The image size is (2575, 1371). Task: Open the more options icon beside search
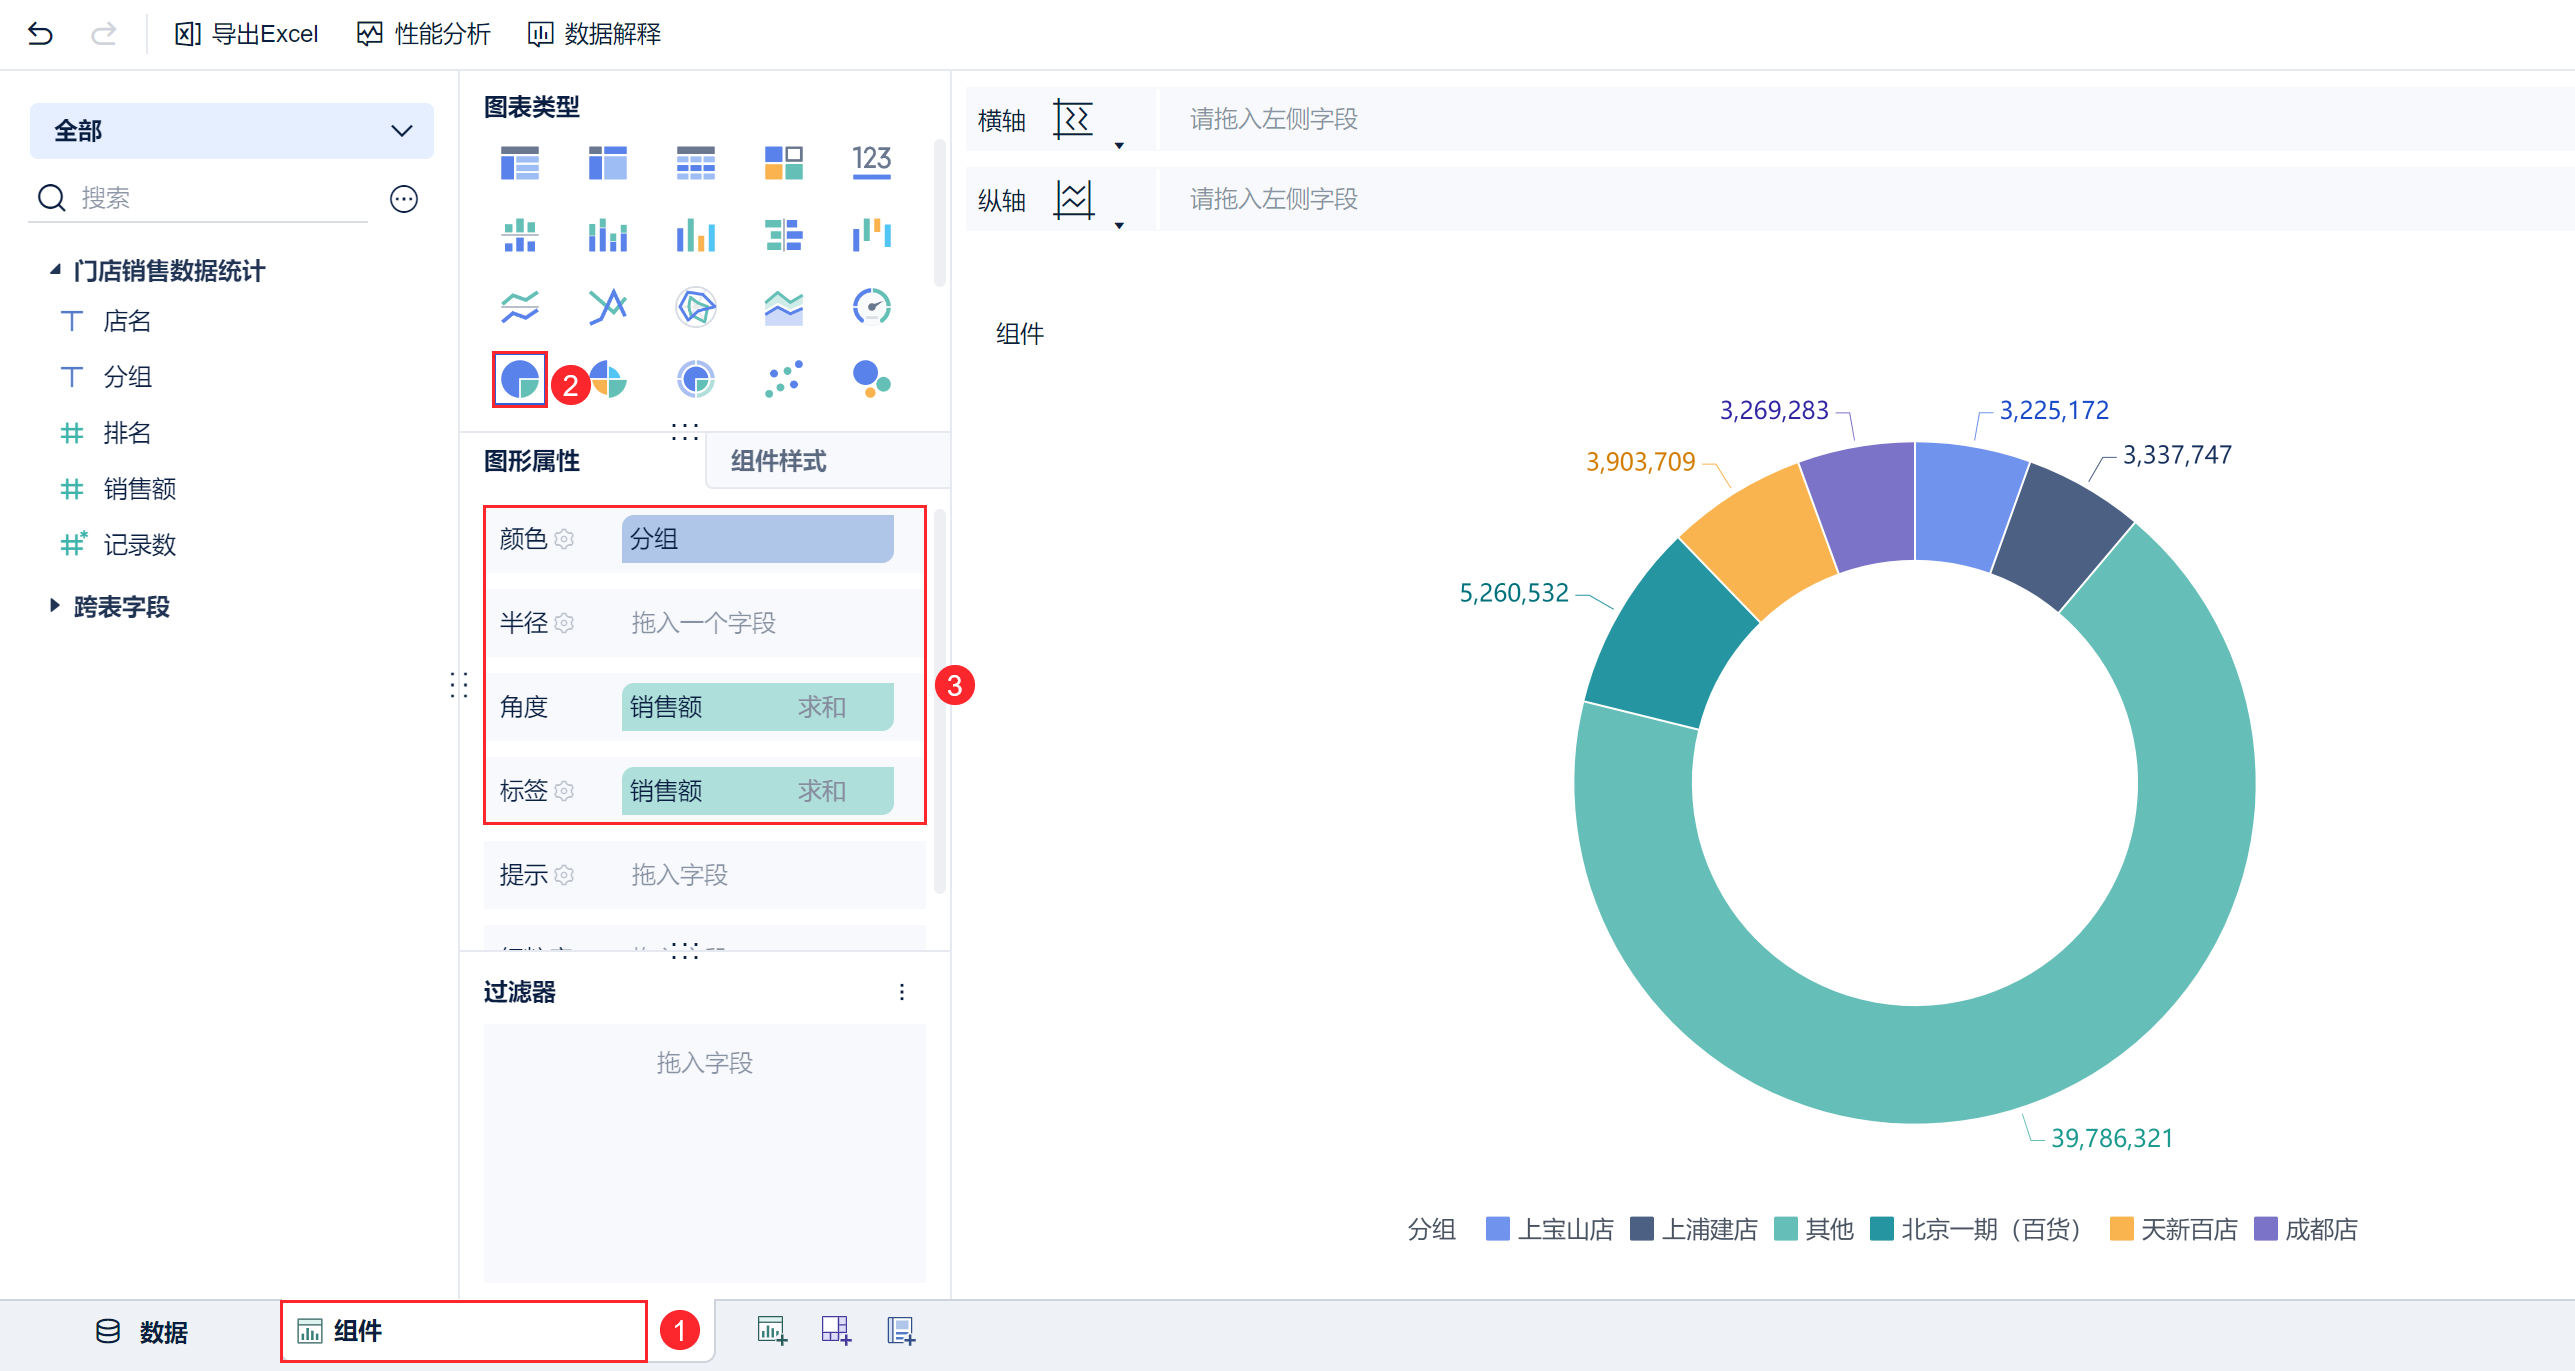pyautogui.click(x=403, y=199)
